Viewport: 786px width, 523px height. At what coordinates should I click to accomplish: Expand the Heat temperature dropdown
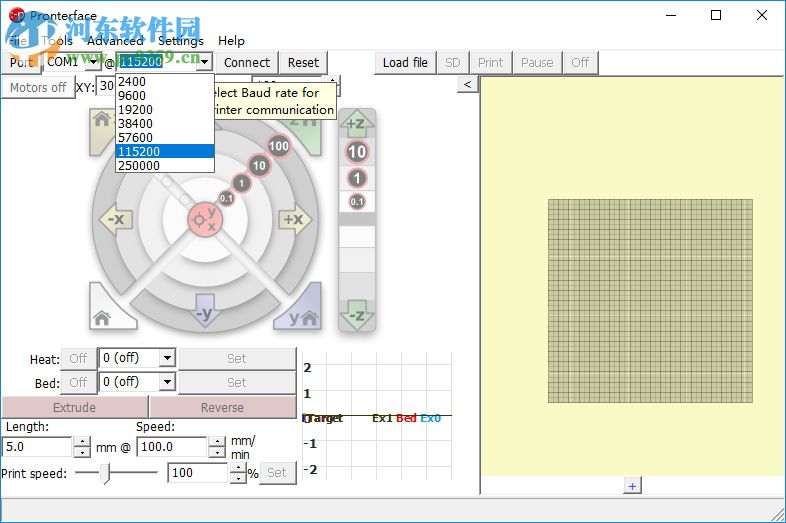point(167,358)
